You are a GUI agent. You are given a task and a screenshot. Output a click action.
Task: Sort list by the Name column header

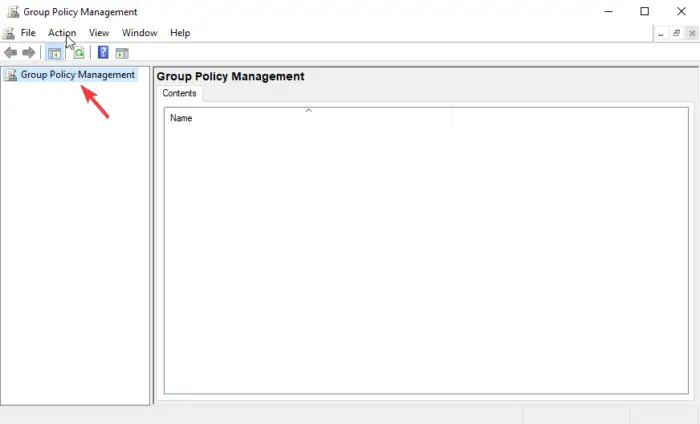tap(308, 118)
